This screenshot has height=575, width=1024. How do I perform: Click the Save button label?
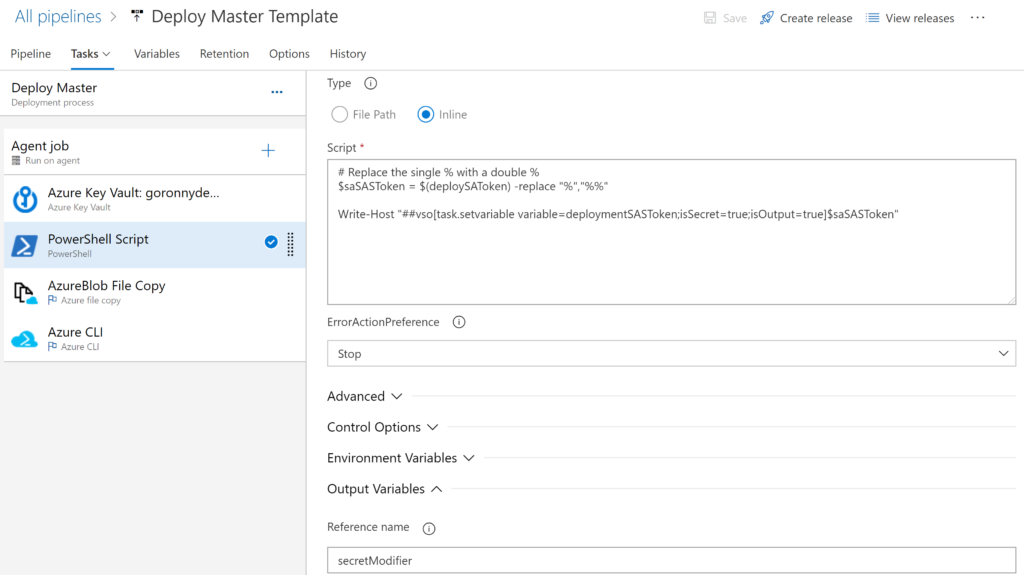[735, 18]
